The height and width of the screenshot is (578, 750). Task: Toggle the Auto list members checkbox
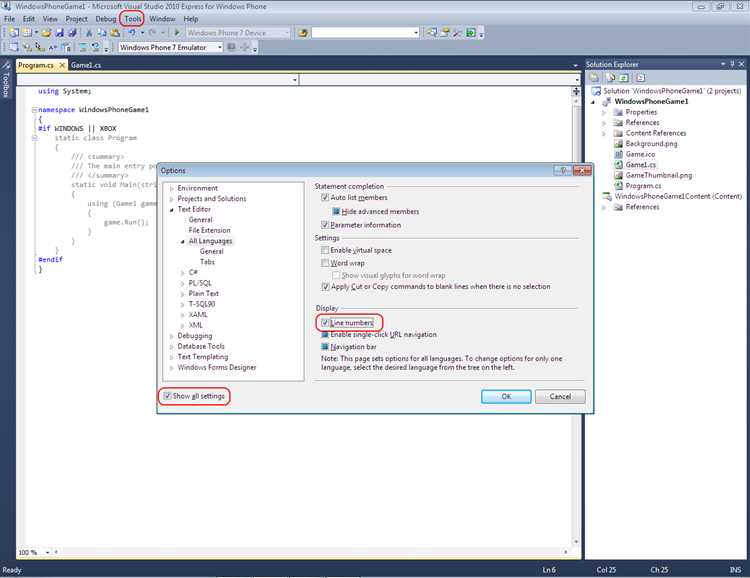[x=325, y=197]
